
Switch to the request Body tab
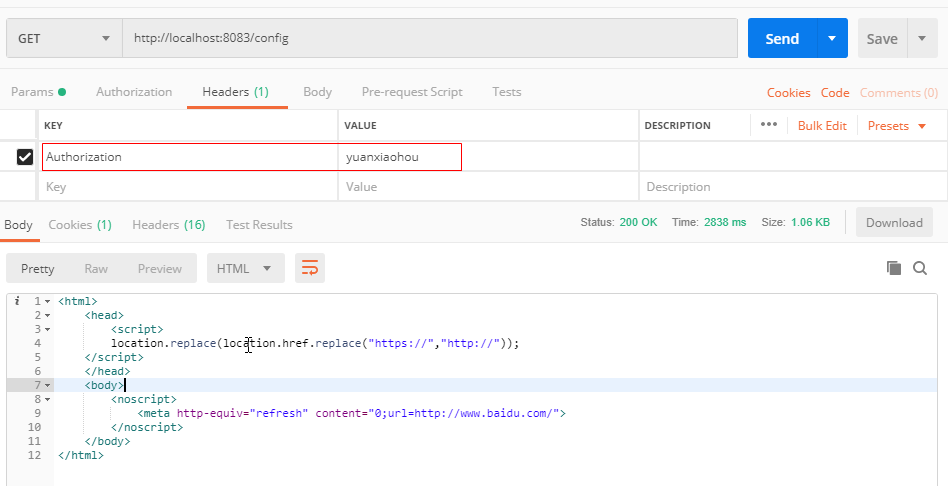pyautogui.click(x=317, y=92)
